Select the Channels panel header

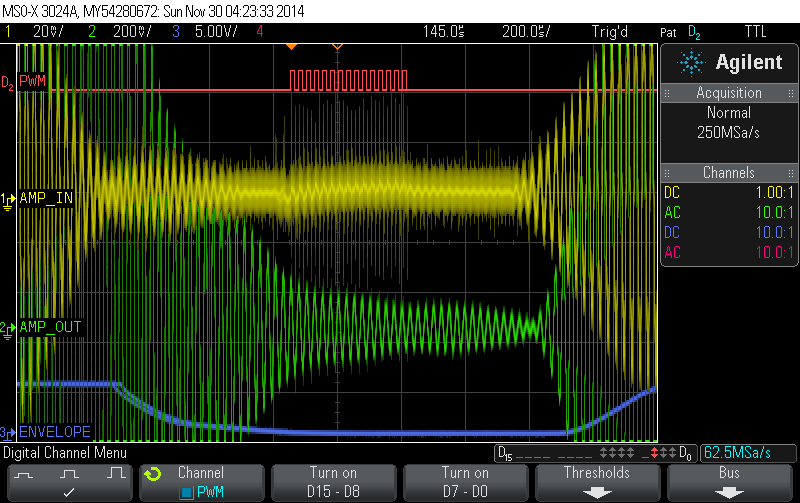click(x=729, y=173)
